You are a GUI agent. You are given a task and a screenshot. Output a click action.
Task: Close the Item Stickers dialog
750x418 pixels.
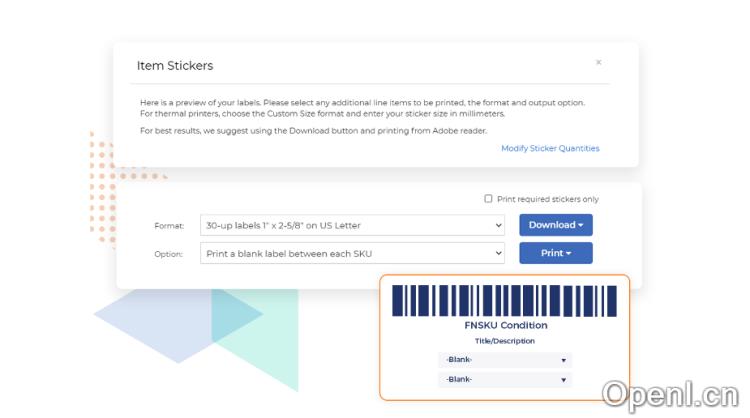click(x=598, y=62)
